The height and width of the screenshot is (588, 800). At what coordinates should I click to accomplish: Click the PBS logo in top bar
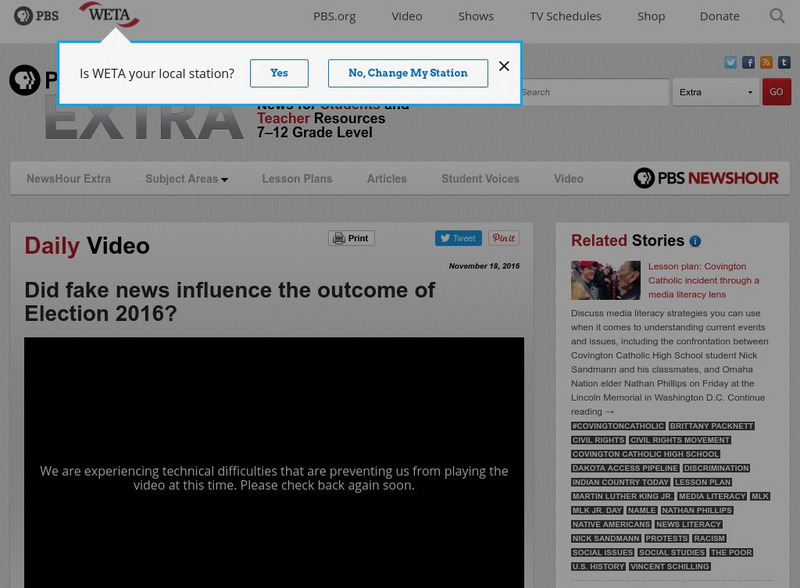[36, 16]
